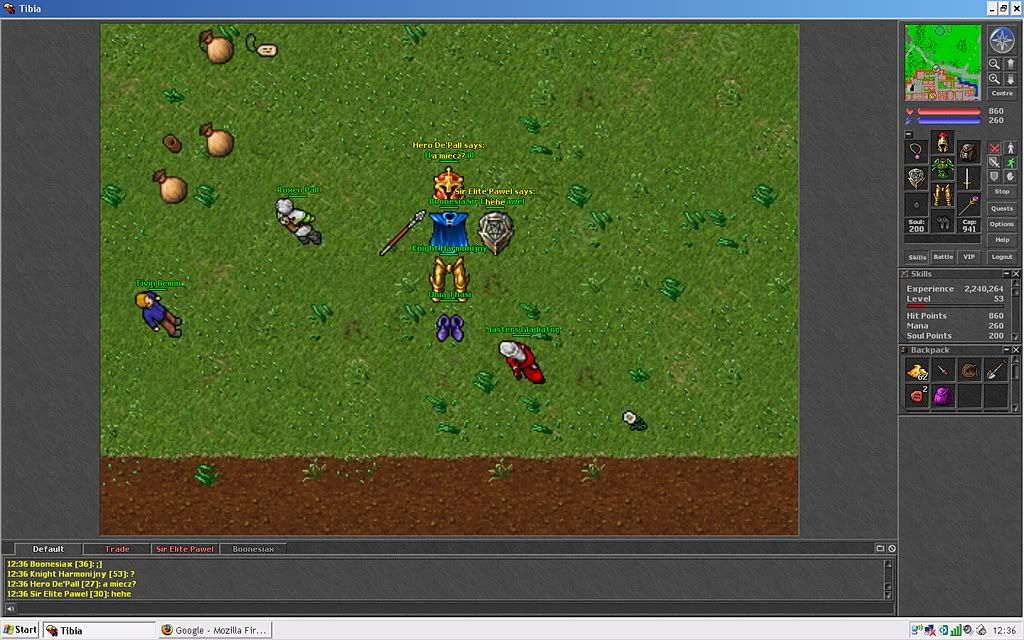Toggle the VIP list button

click(x=969, y=257)
